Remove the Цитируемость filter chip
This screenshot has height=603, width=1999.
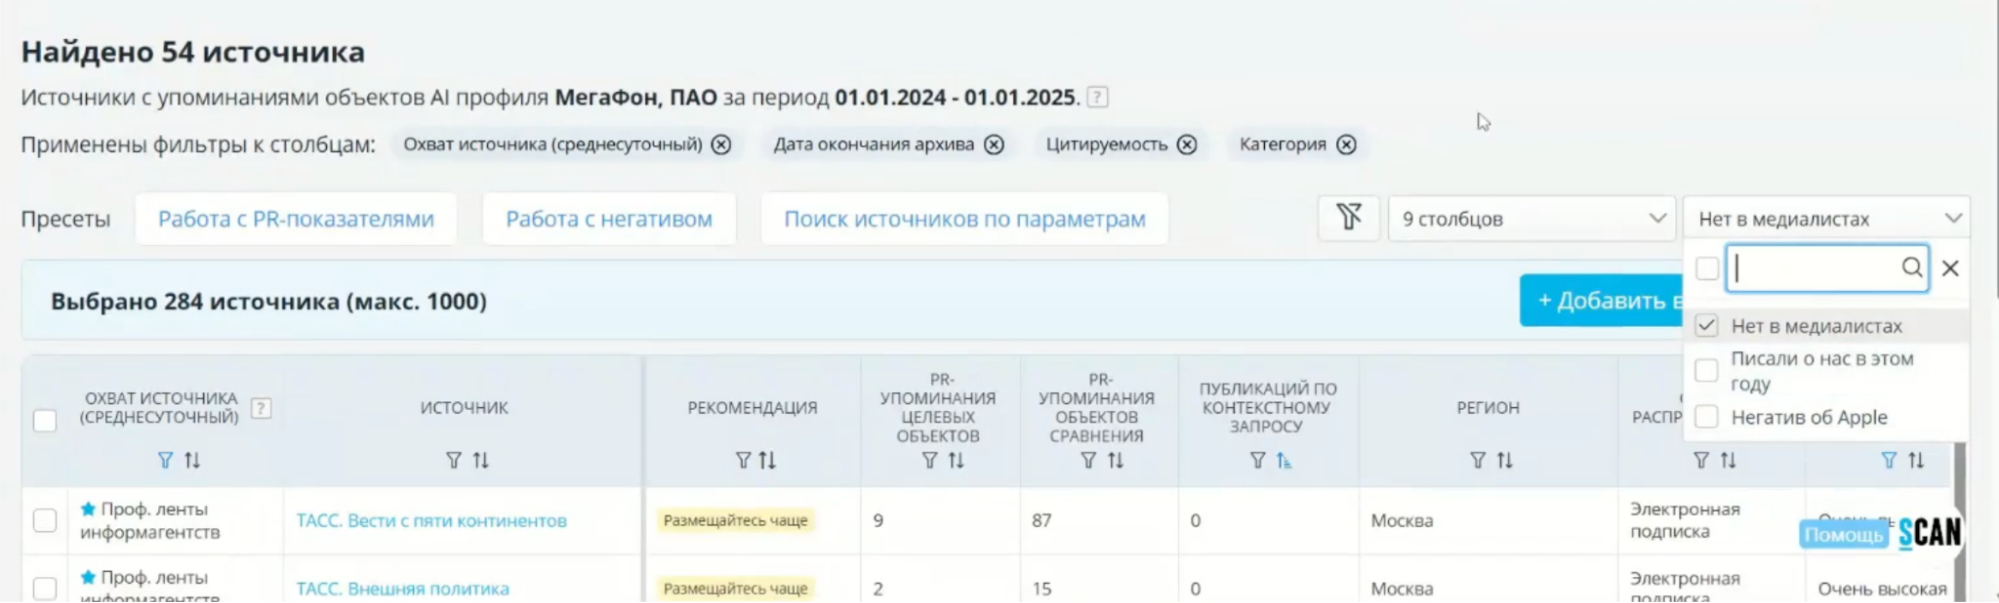(x=1187, y=145)
